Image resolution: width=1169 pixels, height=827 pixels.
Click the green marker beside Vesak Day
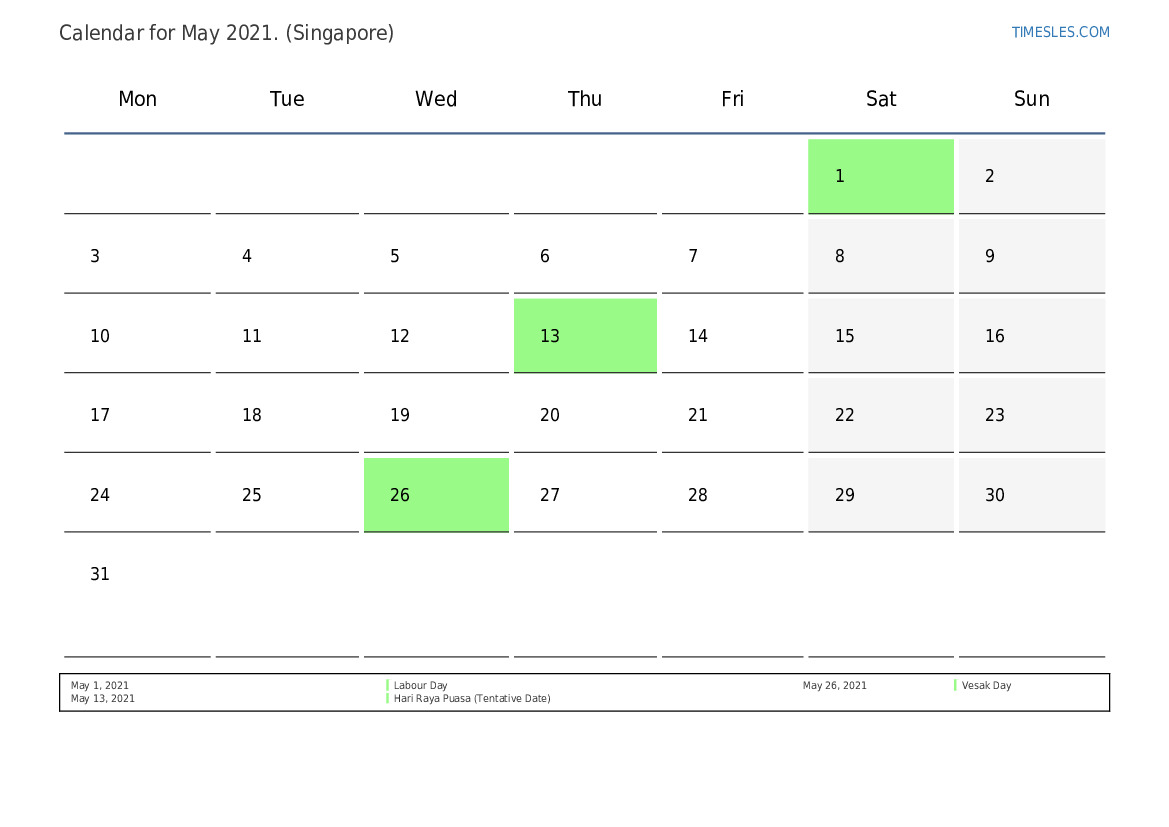955,686
